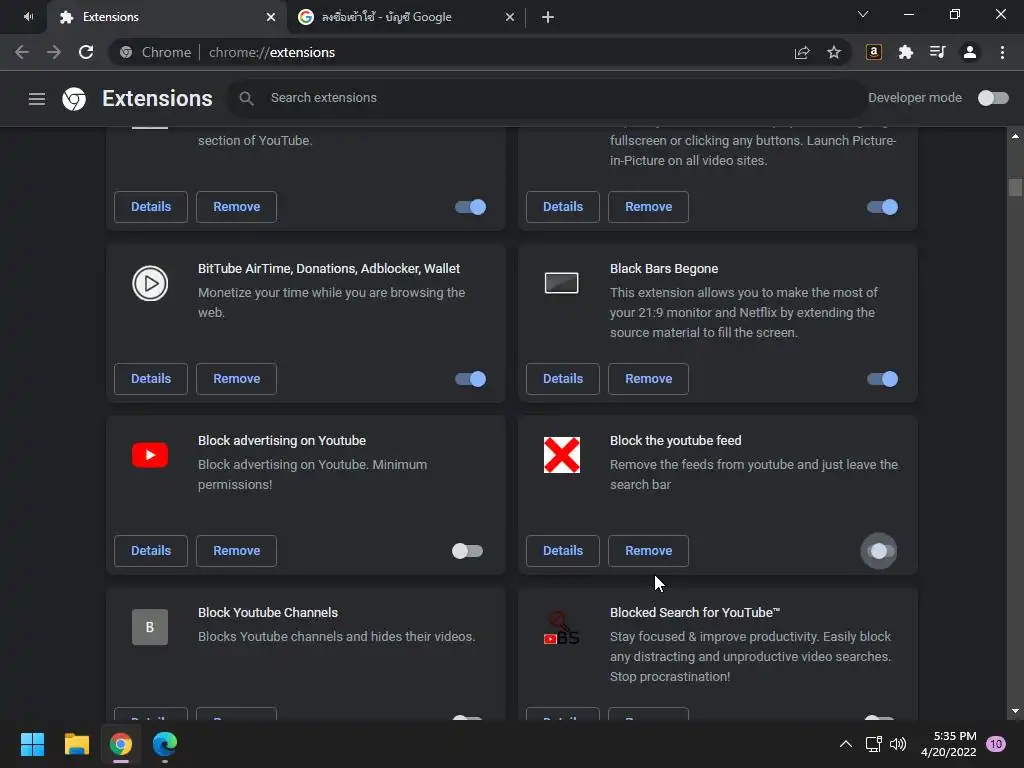Switch to the Google sign-in tab
The image size is (1024, 768).
tap(405, 17)
